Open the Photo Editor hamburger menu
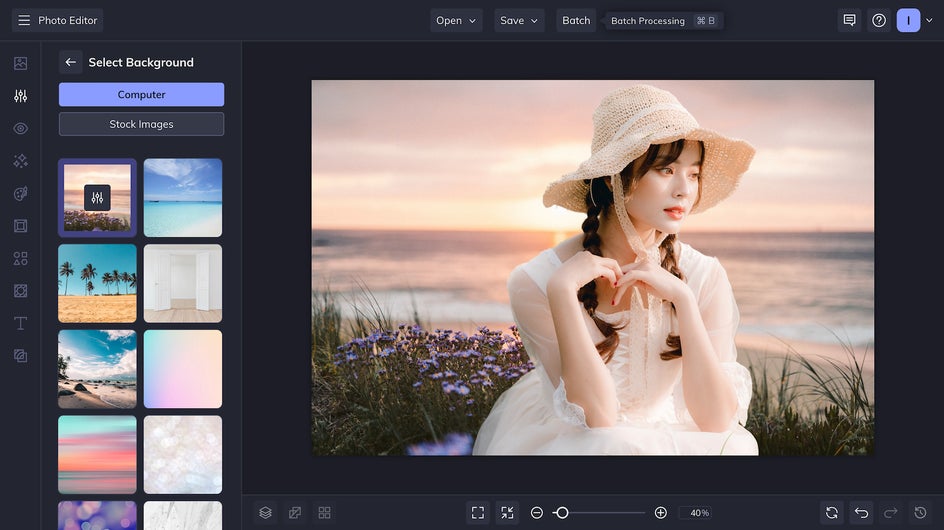This screenshot has height=530, width=944. pos(24,20)
